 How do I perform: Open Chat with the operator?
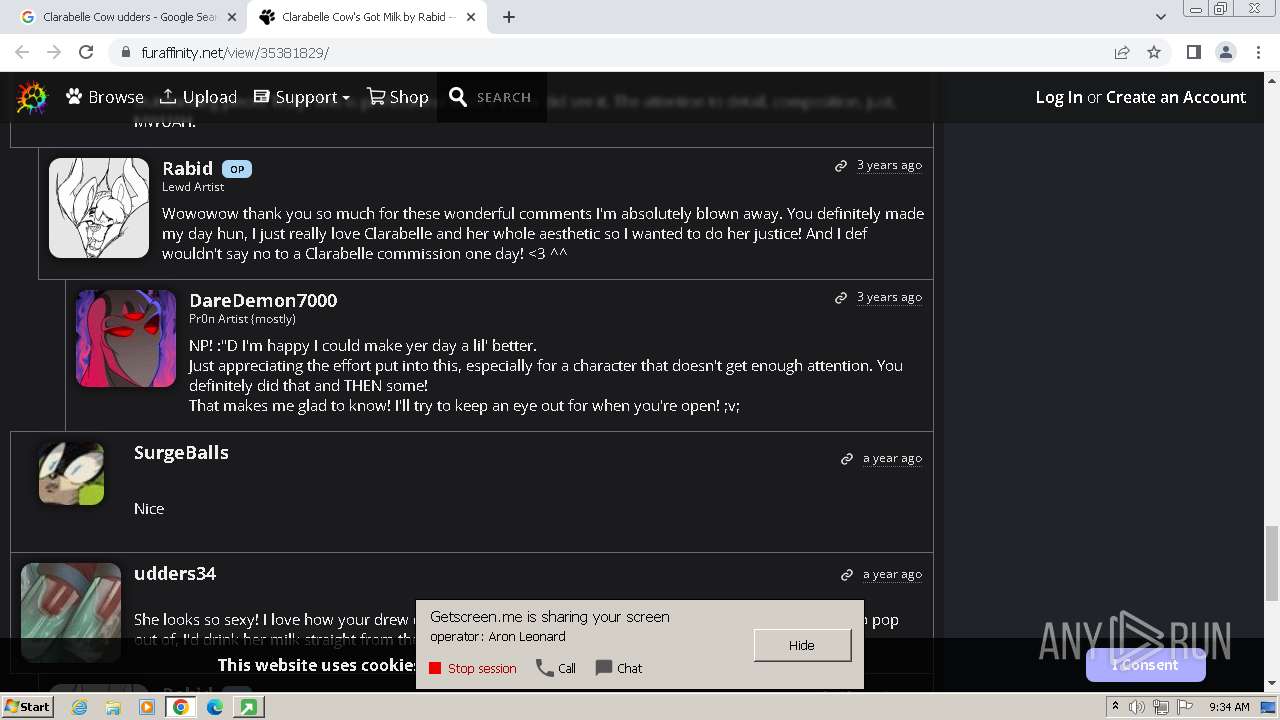click(619, 668)
